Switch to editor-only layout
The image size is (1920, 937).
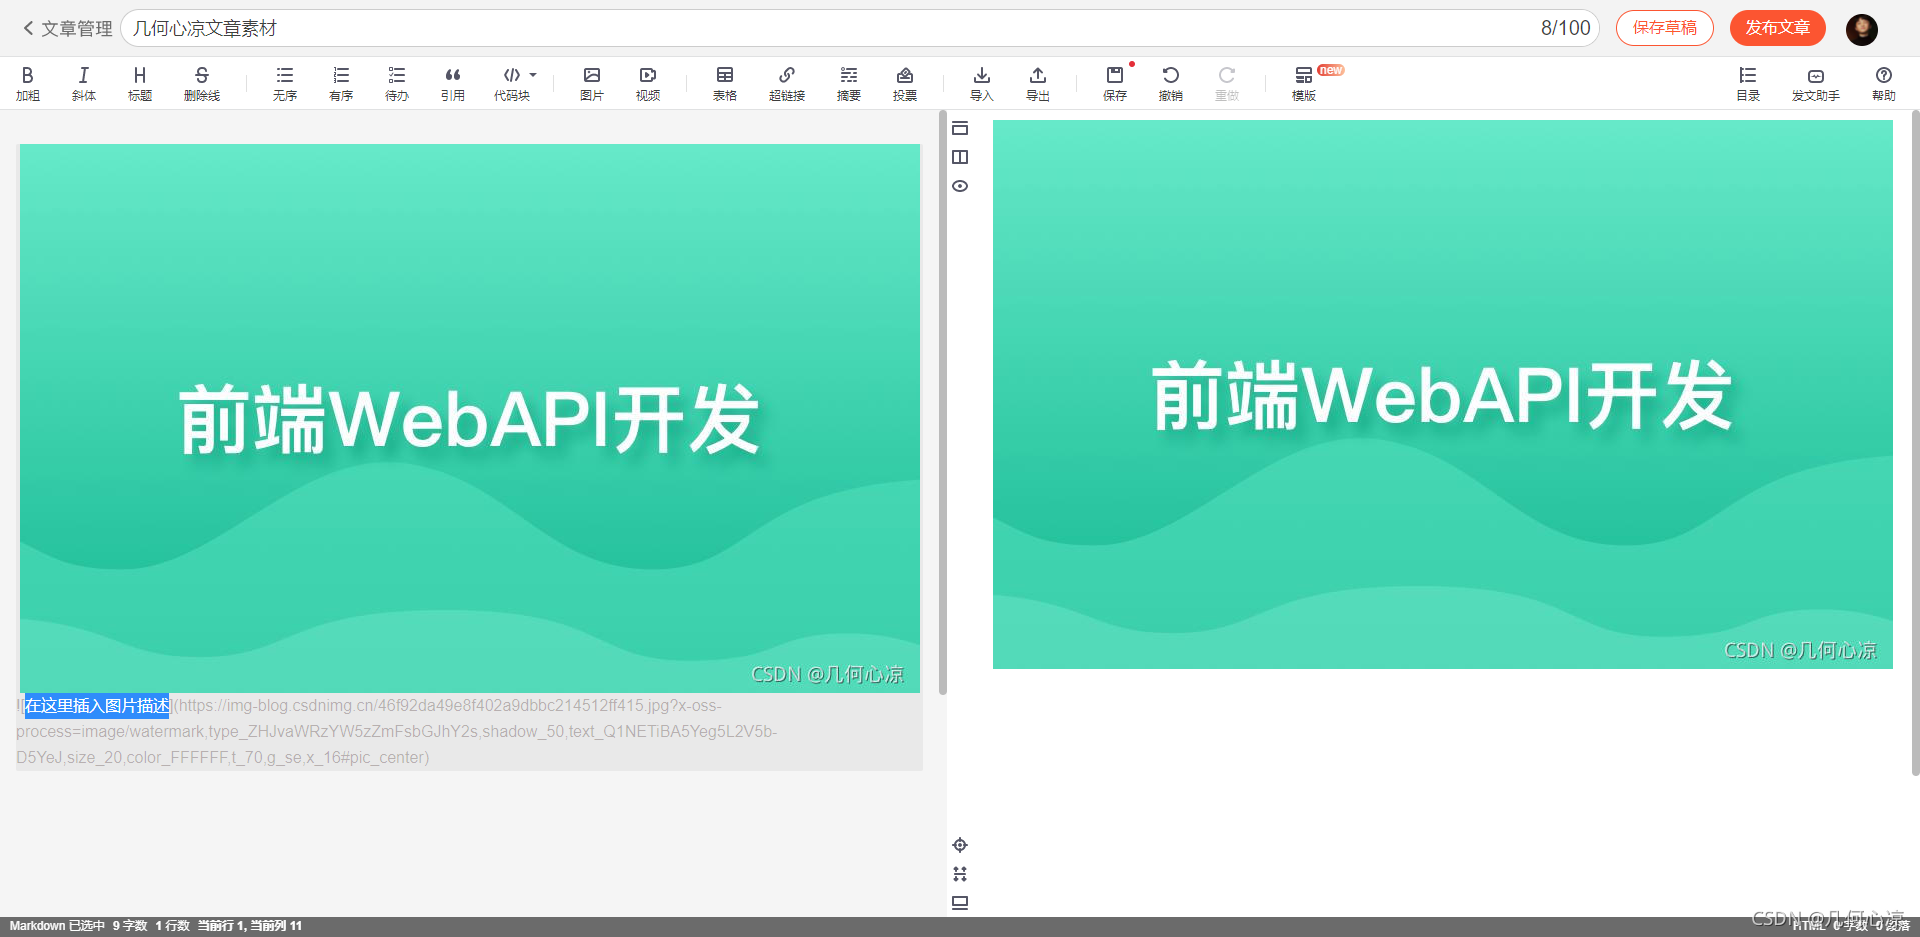[x=960, y=128]
